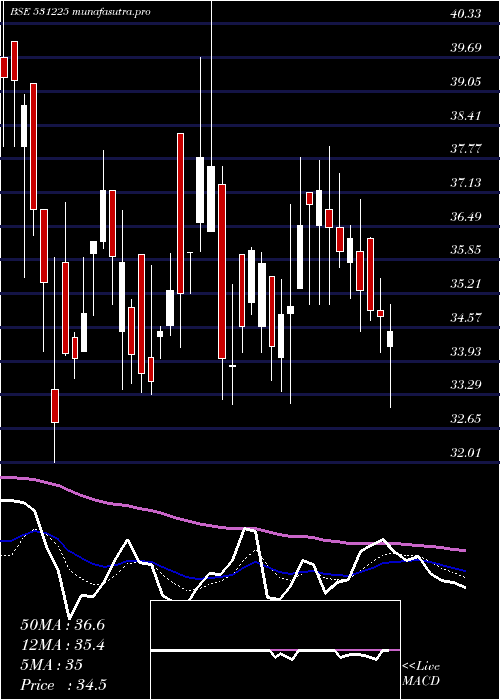The height and width of the screenshot is (700, 500).
Task: Click the 50MA : 36.6 legend text
Action: tap(63, 625)
